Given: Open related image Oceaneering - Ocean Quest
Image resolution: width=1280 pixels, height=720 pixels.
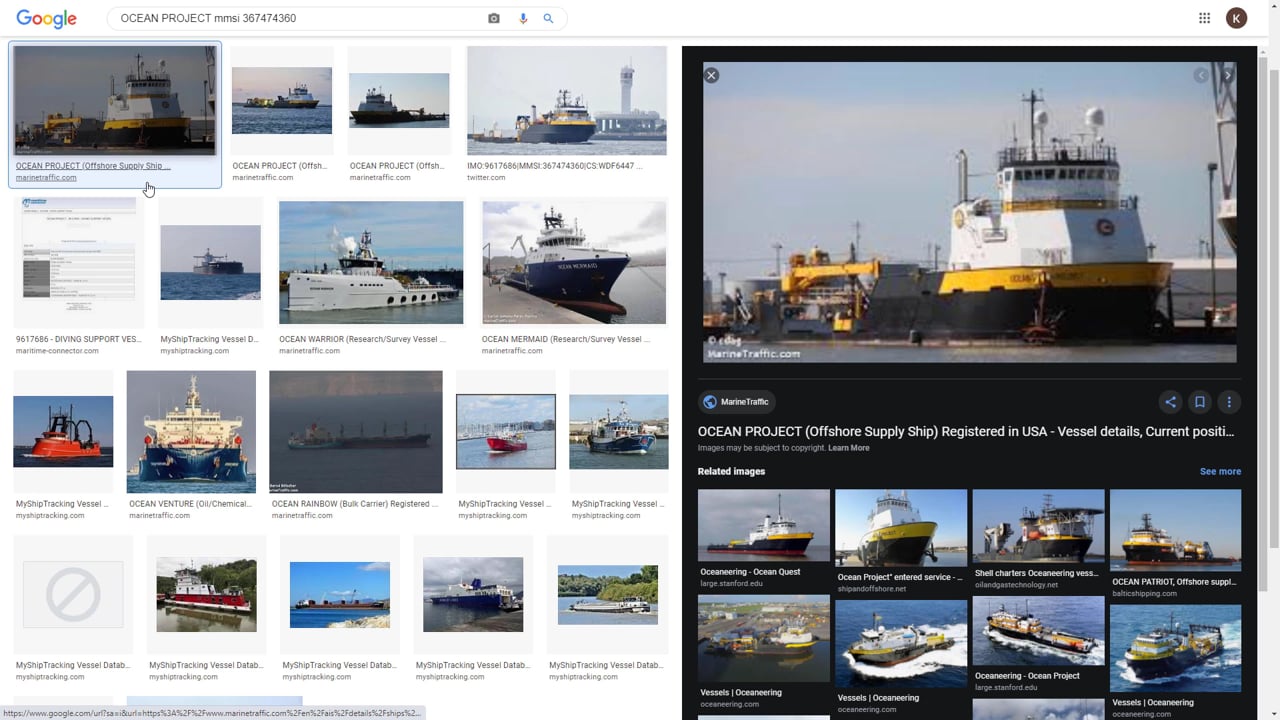Looking at the screenshot, I should 764,526.
